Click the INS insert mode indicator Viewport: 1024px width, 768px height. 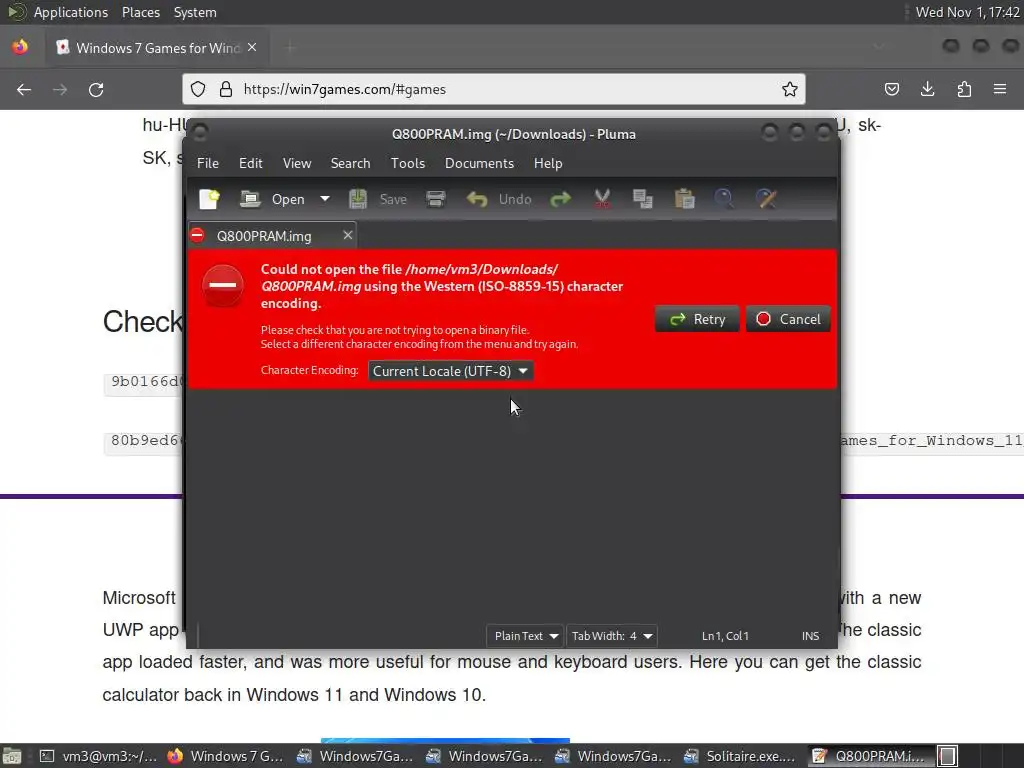click(810, 635)
